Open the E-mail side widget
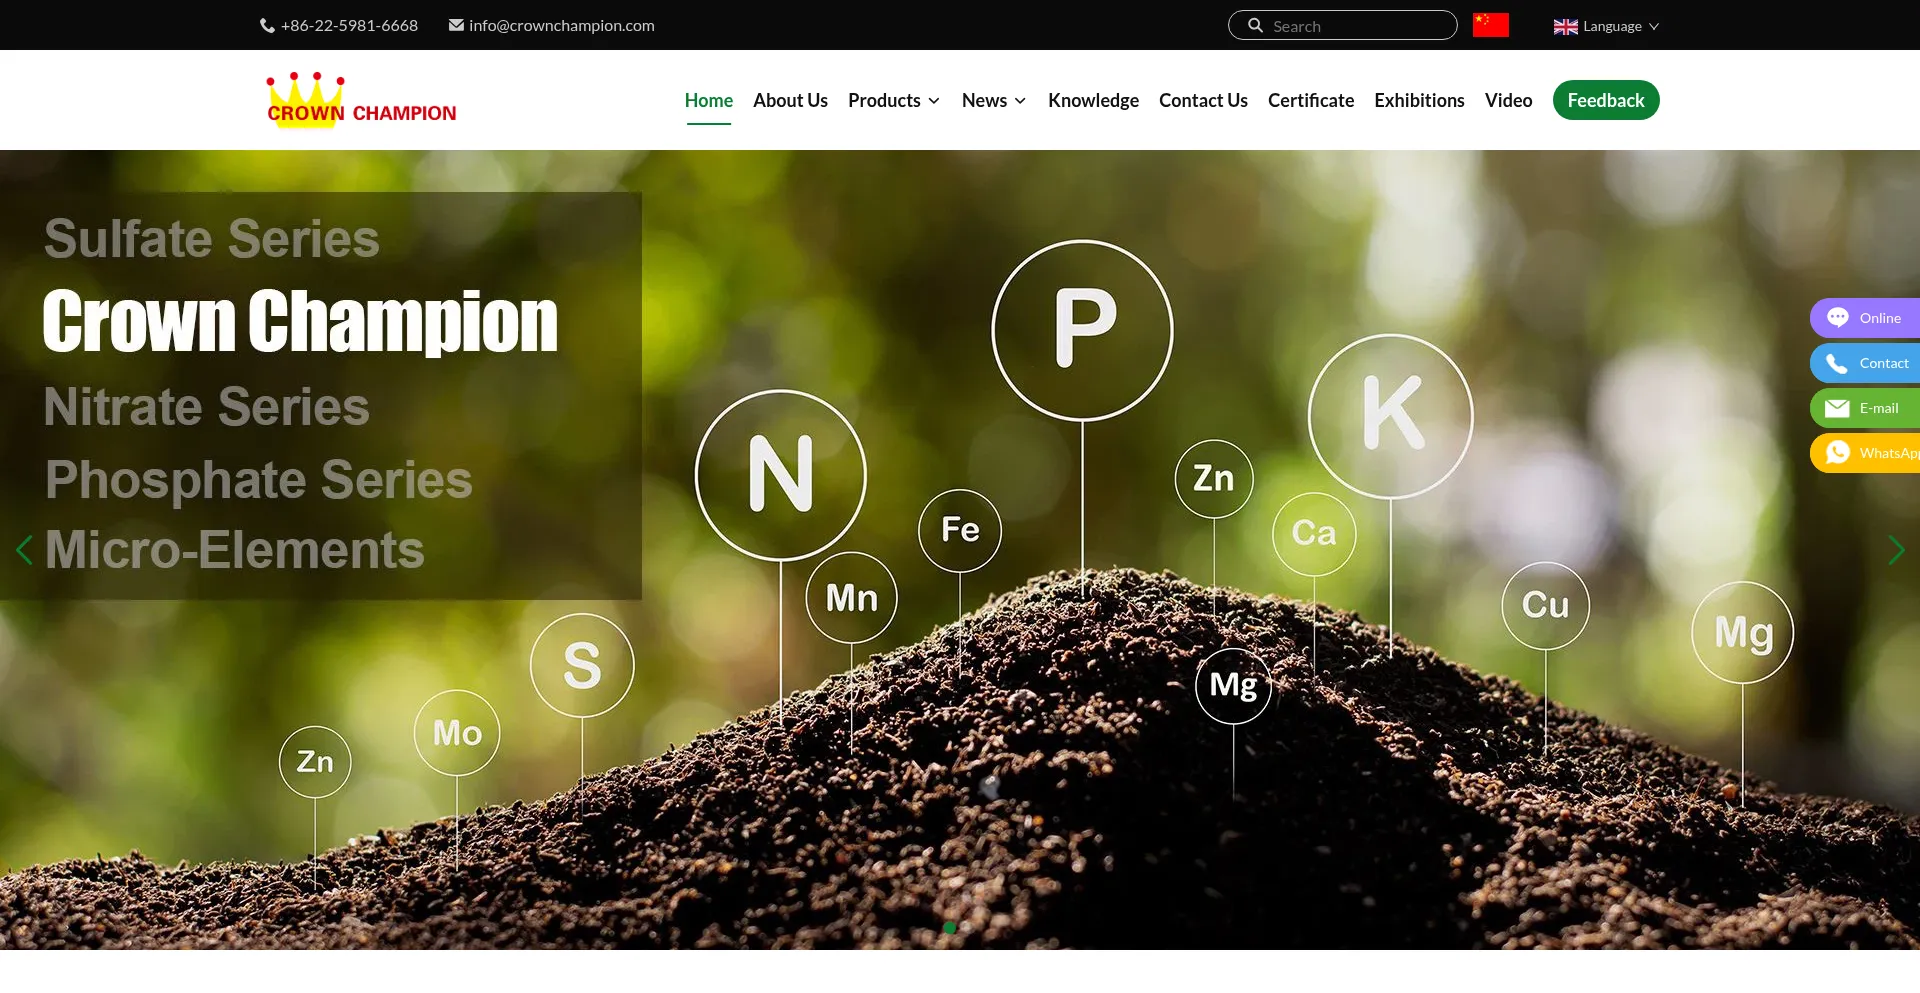 (1865, 408)
